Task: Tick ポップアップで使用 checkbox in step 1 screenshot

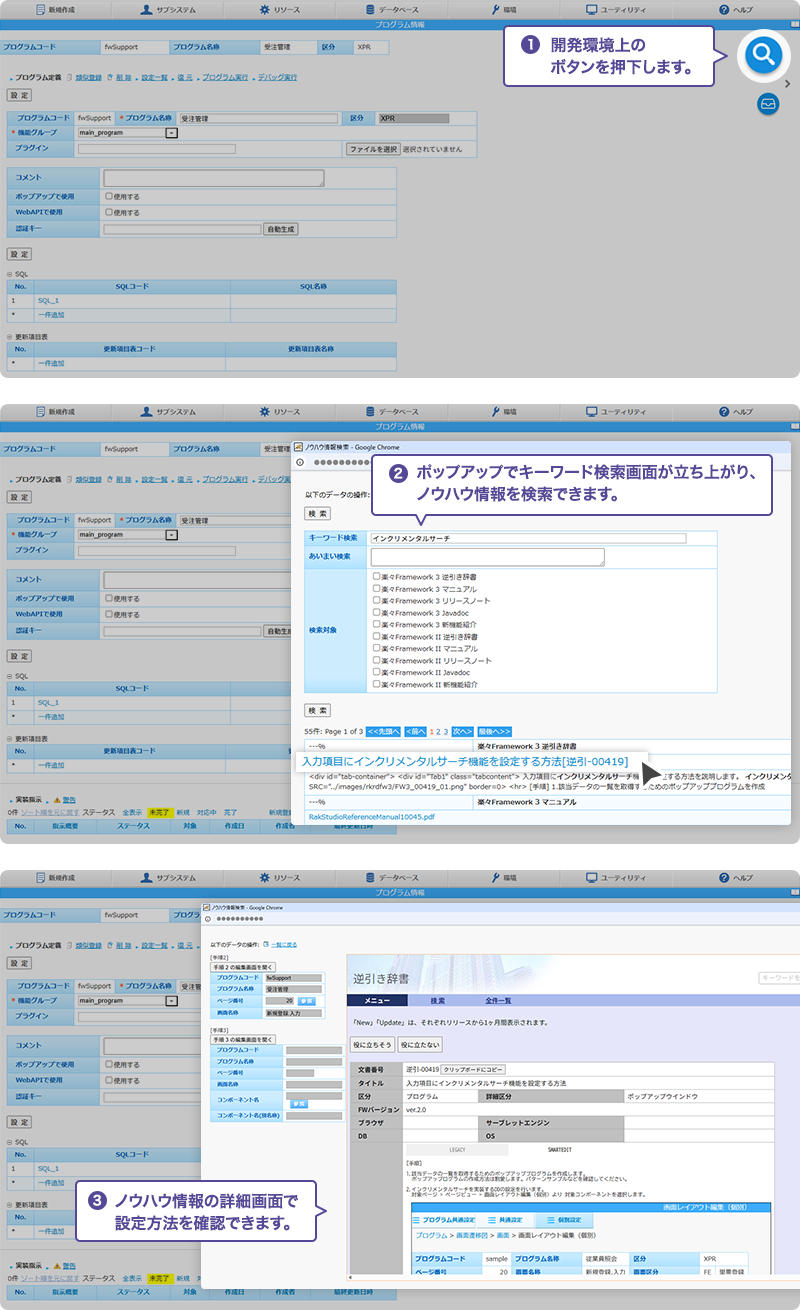Action: 109,196
